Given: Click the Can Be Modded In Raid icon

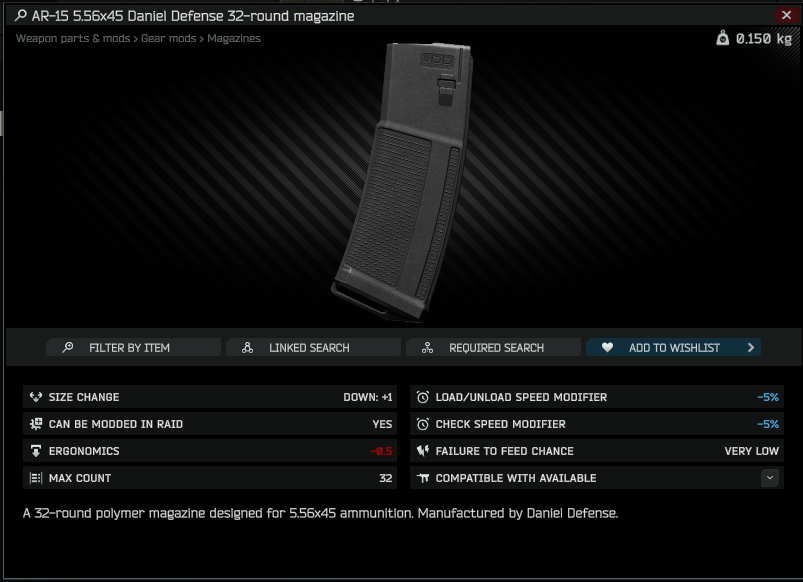Looking at the screenshot, I should pos(36,424).
